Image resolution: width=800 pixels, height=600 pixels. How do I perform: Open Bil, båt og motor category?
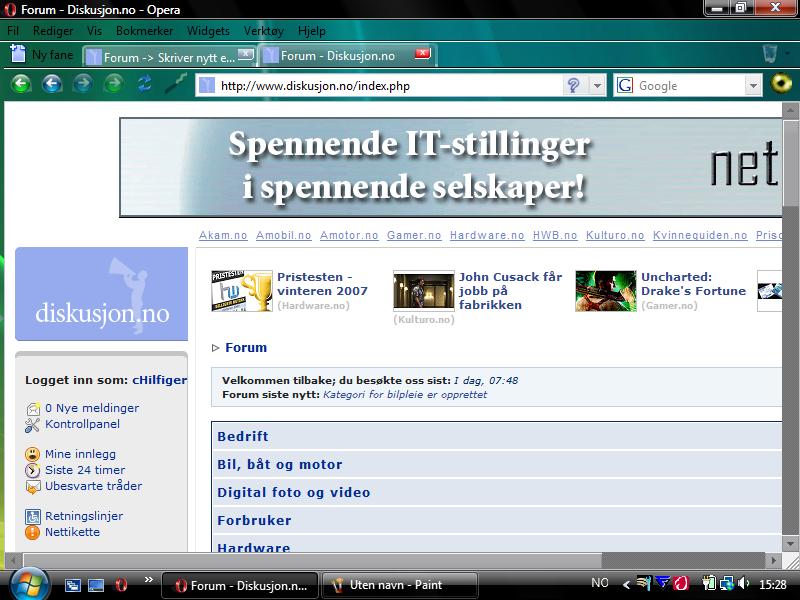(280, 464)
